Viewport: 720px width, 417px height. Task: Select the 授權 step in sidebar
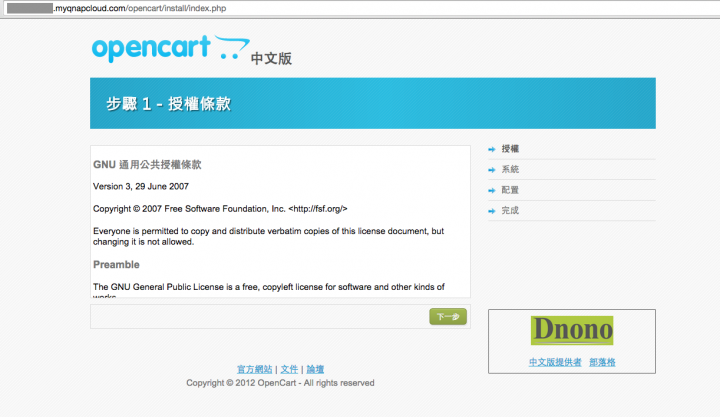[x=510, y=149]
